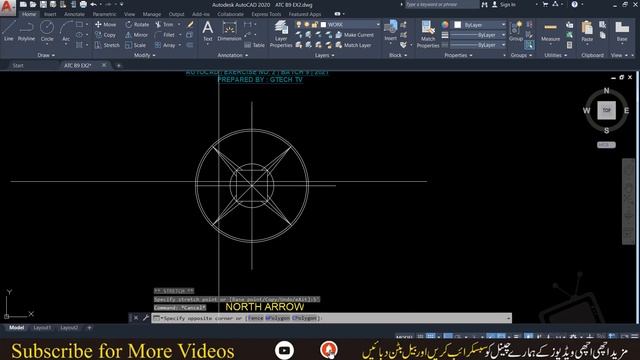Click the Stretch command
Screen dimensions: 640x360
[107, 45]
